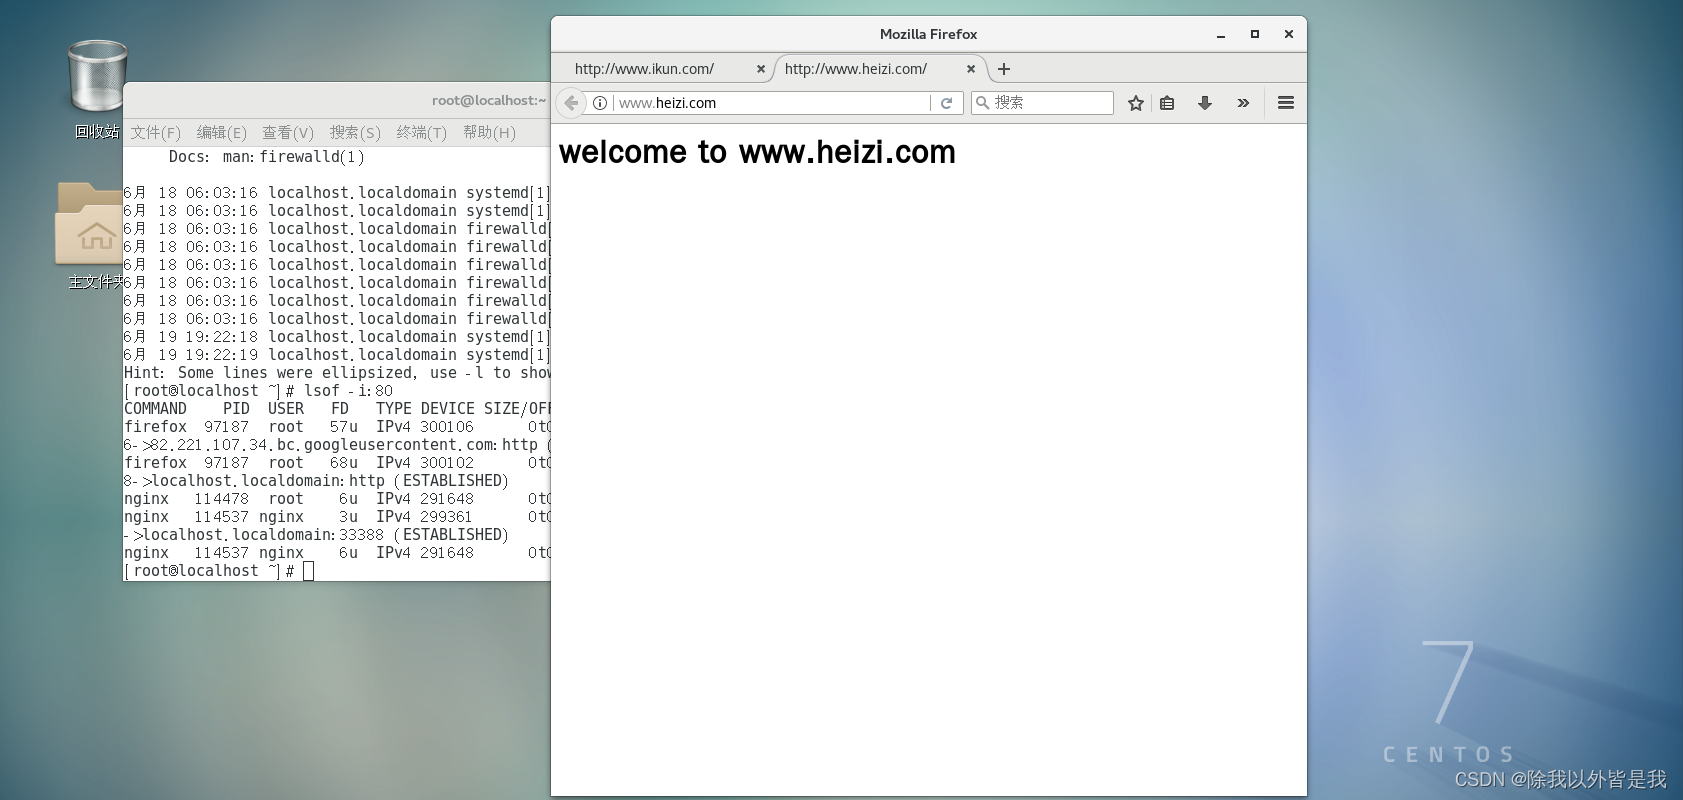This screenshot has width=1683, height=800.
Task: Click the Mozilla Firefox title bar
Action: pos(928,34)
